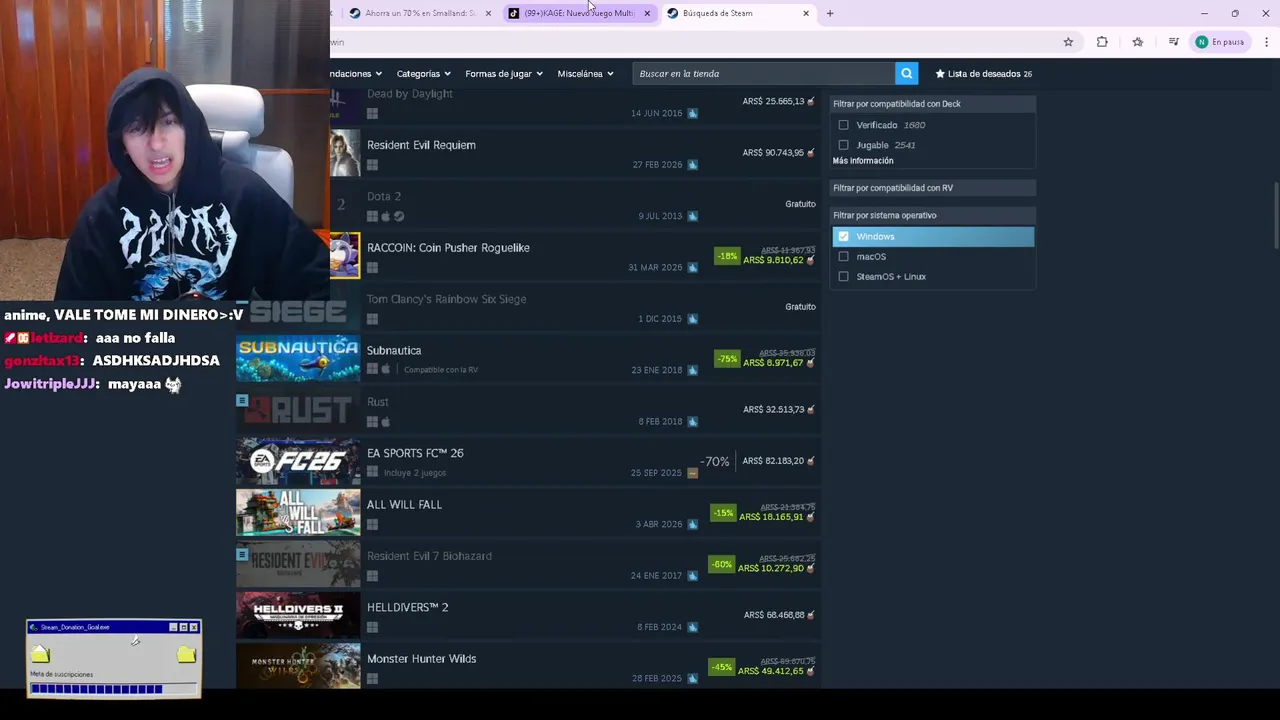Click the review icon for RACCOIN: Coin Pusher Roguelike
1280x720 pixels.
(x=692, y=268)
